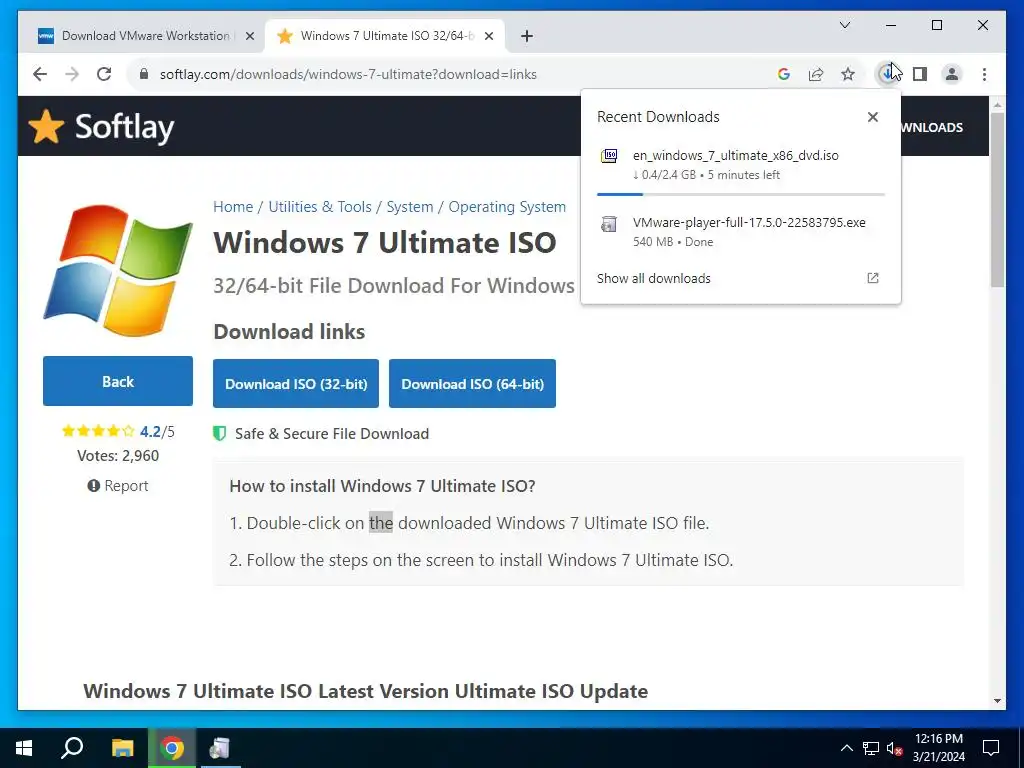1024x768 pixels.
Task: Open taskbar search magnifier
Action: 72,748
